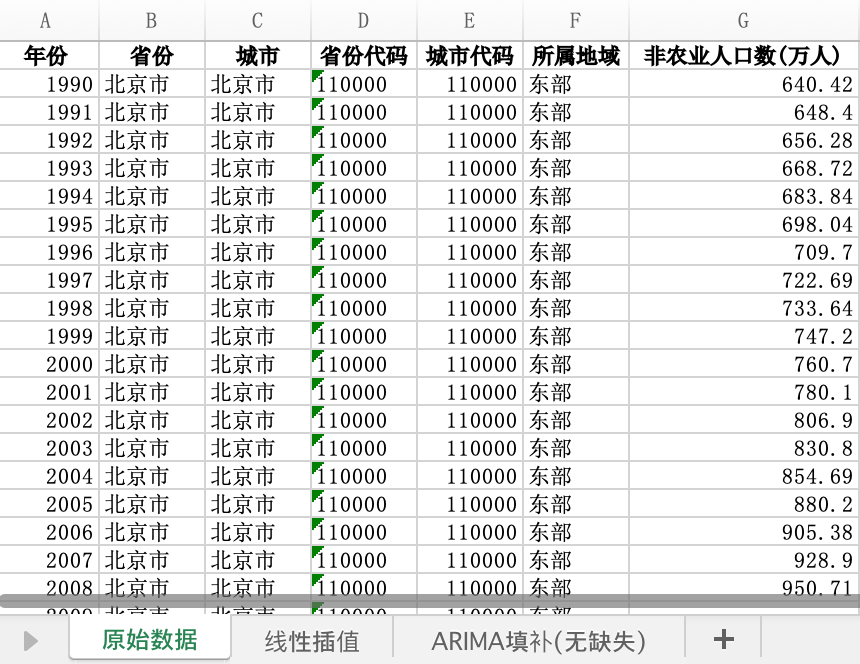Image resolution: width=860 pixels, height=664 pixels.
Task: Select population value 854.69
Action: [x=744, y=475]
